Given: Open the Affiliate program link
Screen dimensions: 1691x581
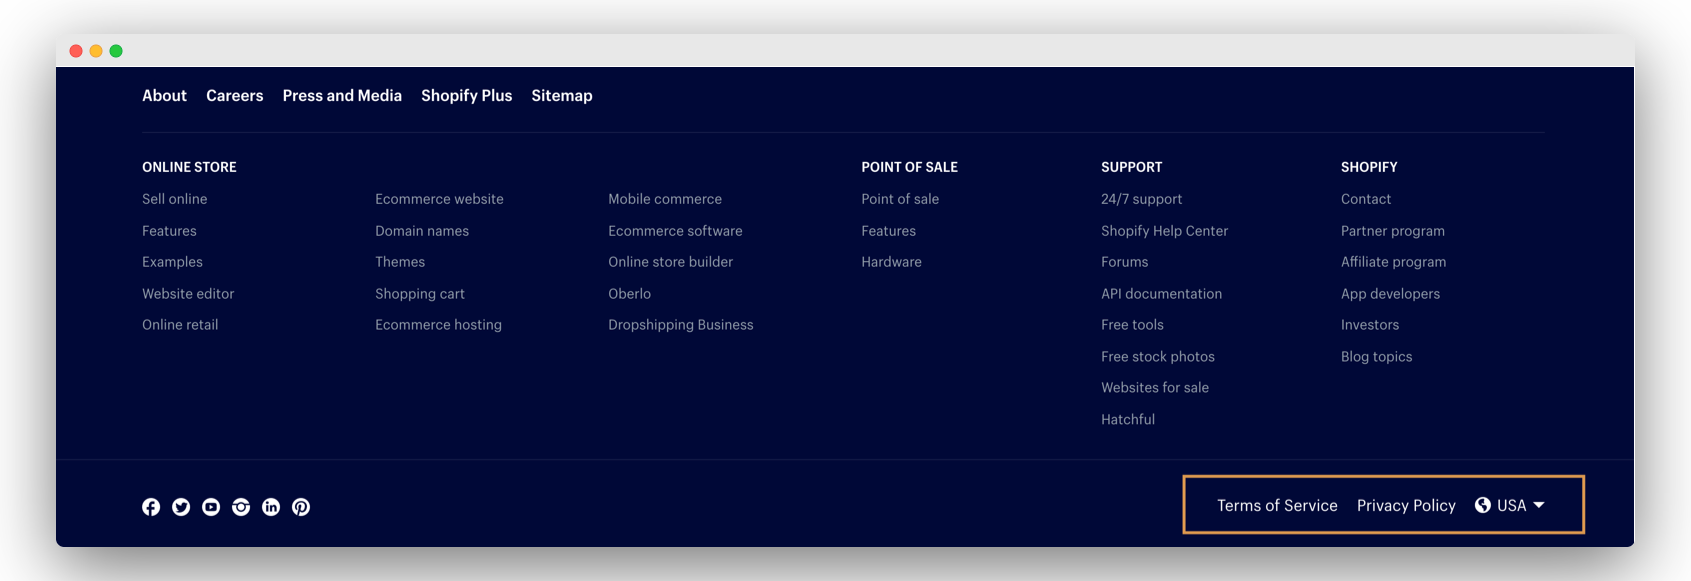Looking at the screenshot, I should (1393, 262).
